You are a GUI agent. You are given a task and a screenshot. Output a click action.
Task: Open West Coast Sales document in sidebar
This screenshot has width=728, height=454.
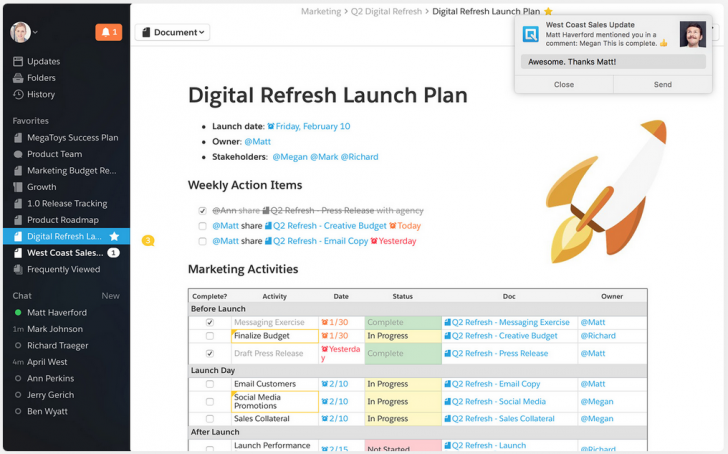[66, 253]
